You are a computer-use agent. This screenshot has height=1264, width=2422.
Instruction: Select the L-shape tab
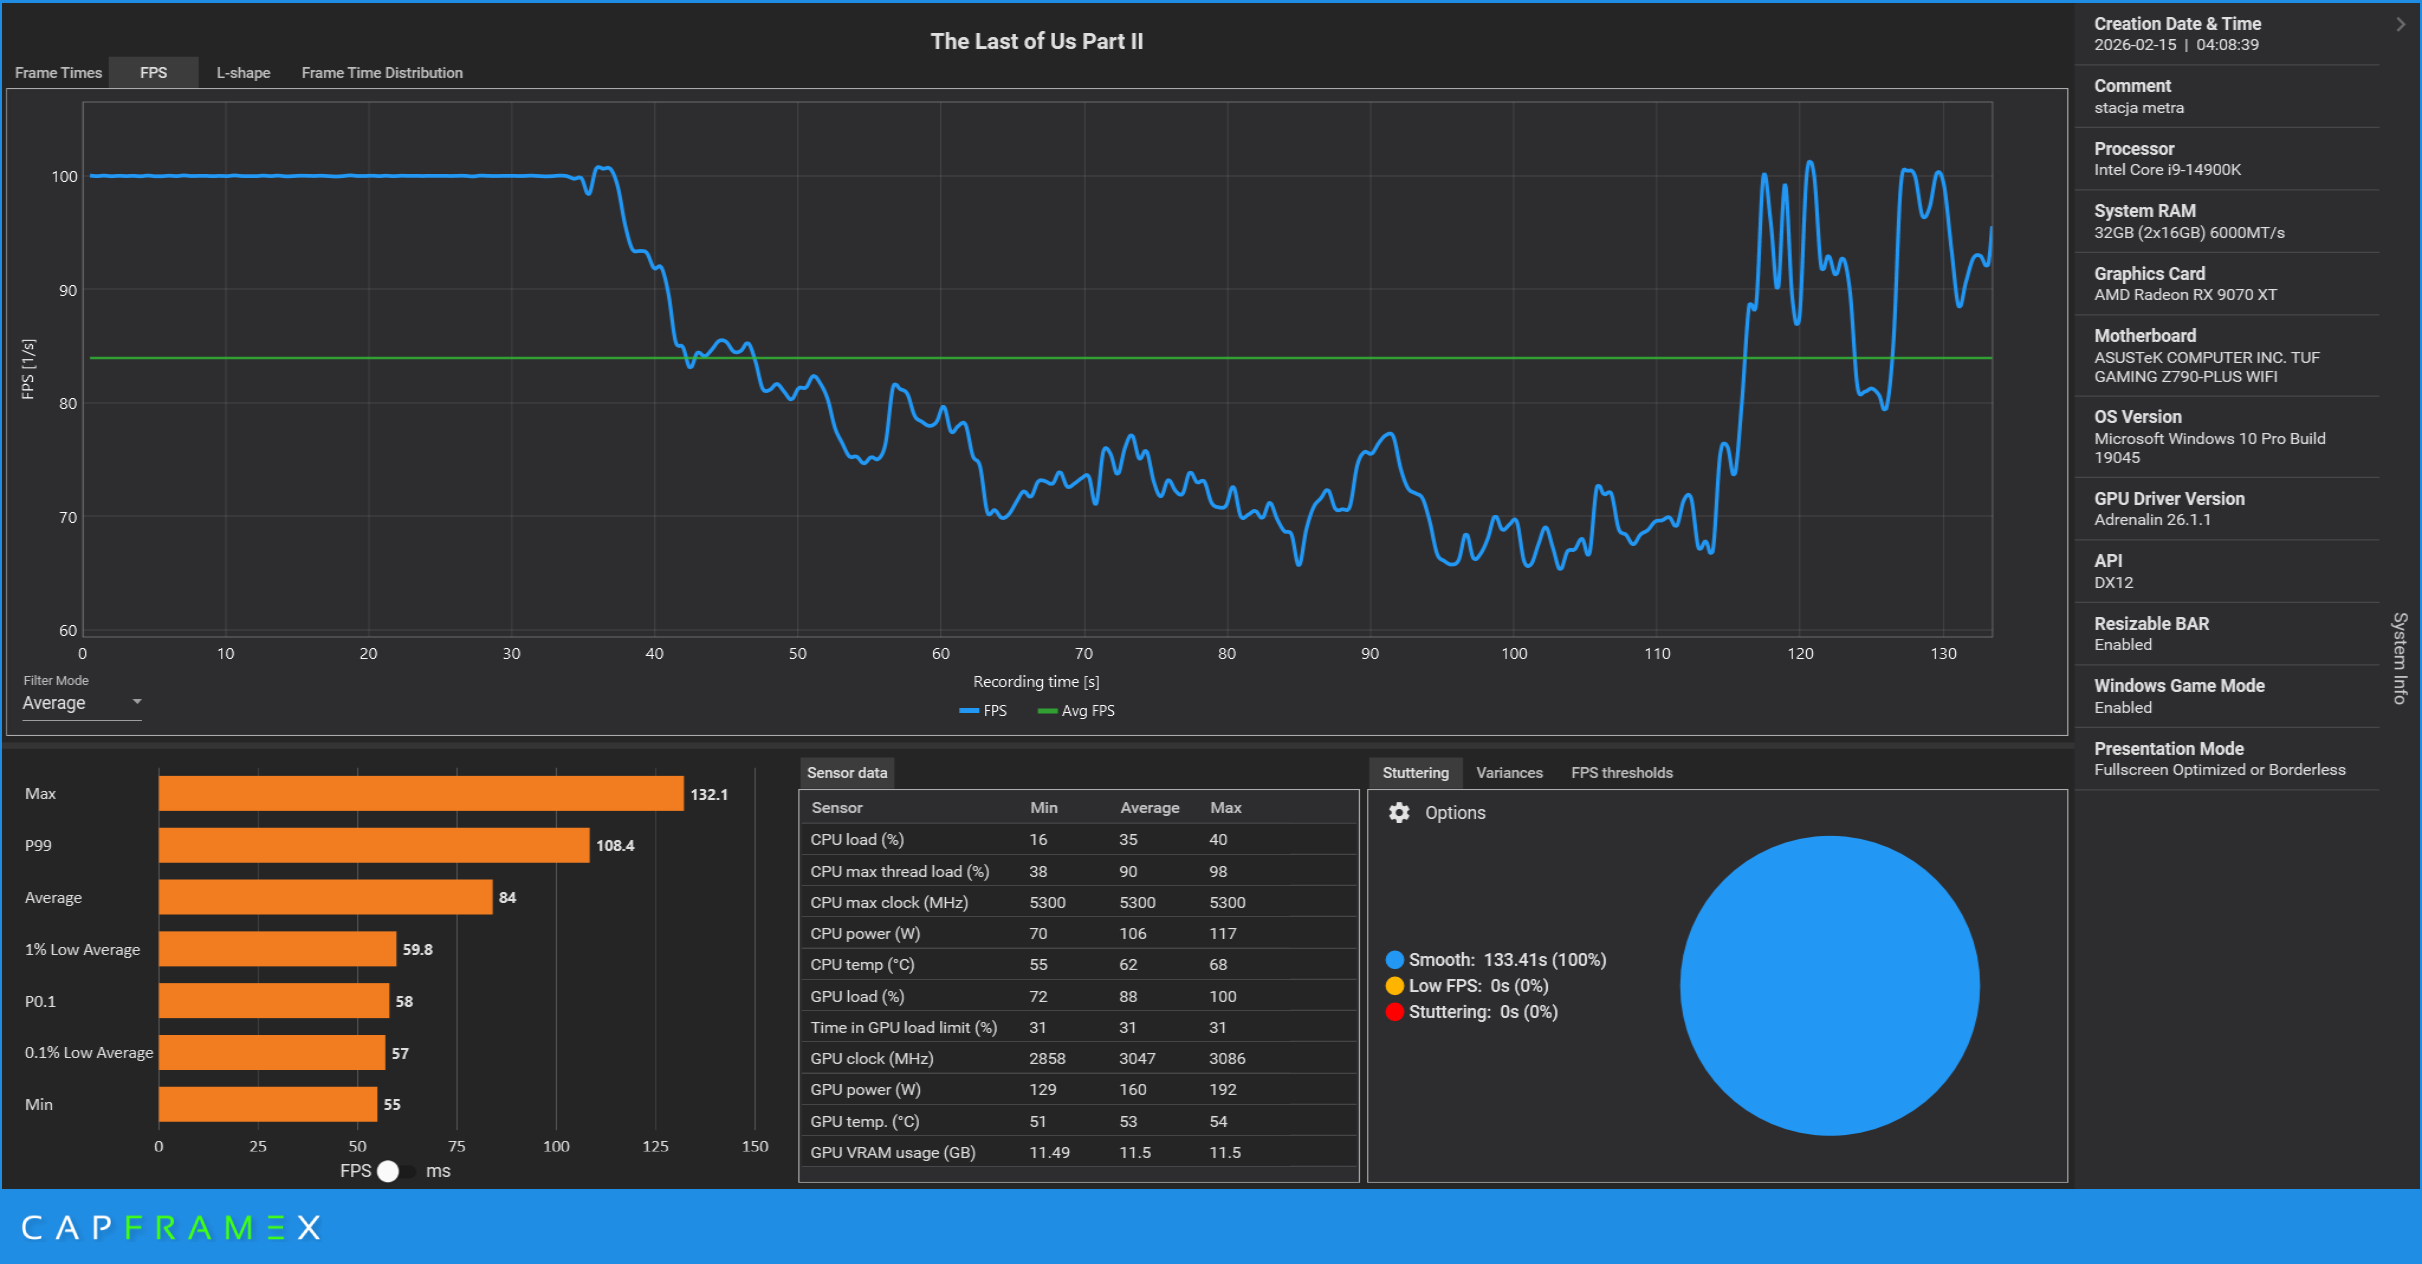pyautogui.click(x=243, y=73)
